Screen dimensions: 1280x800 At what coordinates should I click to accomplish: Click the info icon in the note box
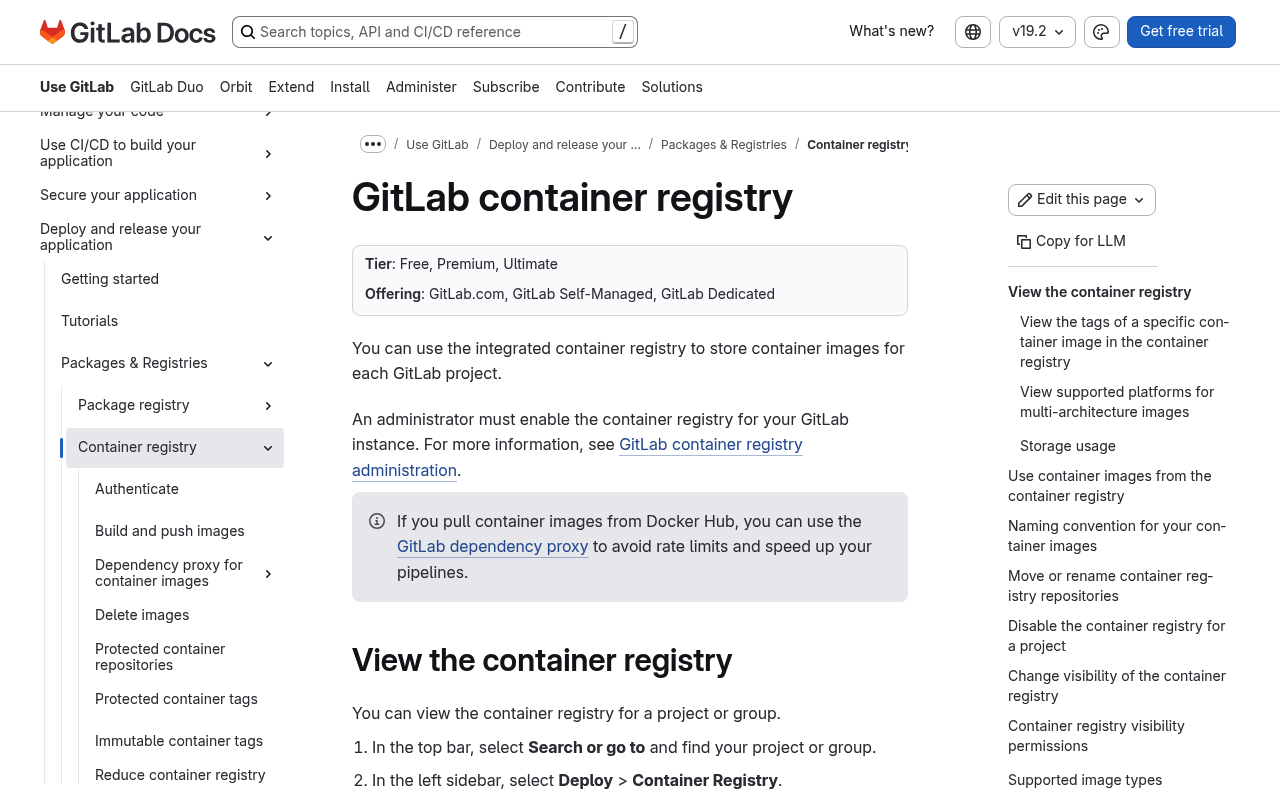click(377, 521)
